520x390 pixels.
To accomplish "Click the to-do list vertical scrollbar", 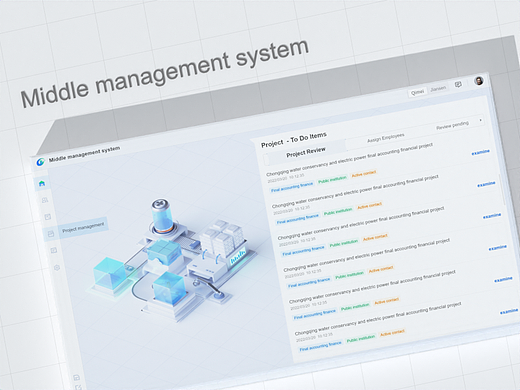I will (x=502, y=190).
